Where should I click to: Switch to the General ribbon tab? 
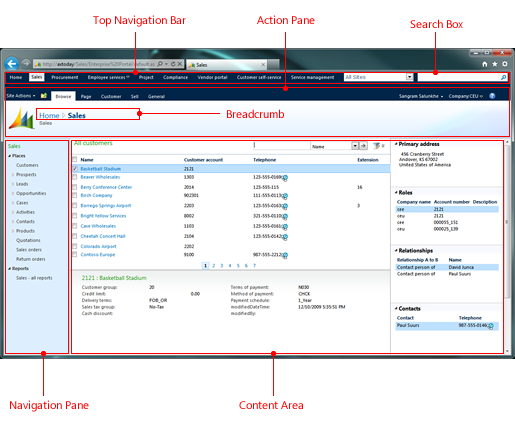pyautogui.click(x=156, y=96)
